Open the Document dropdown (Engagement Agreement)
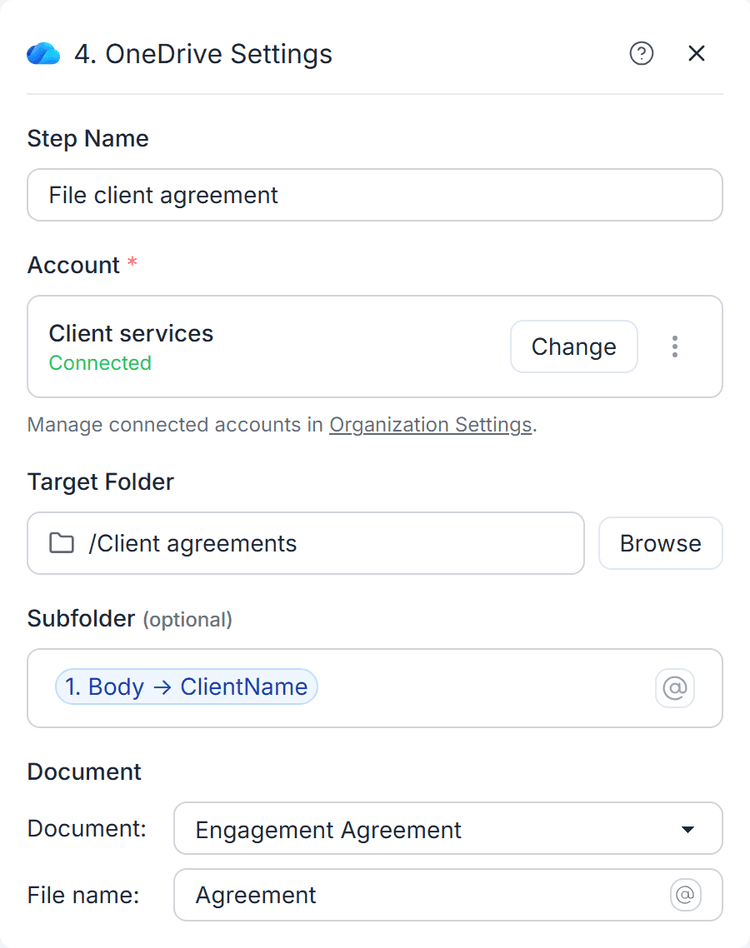 (448, 828)
